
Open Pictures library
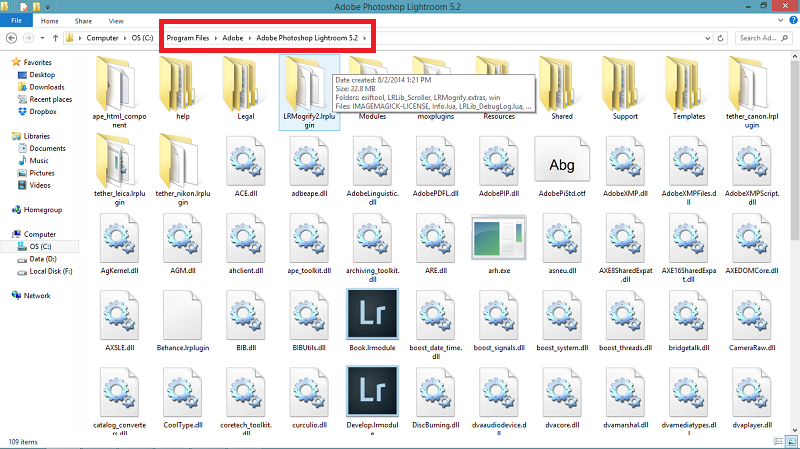[x=42, y=173]
